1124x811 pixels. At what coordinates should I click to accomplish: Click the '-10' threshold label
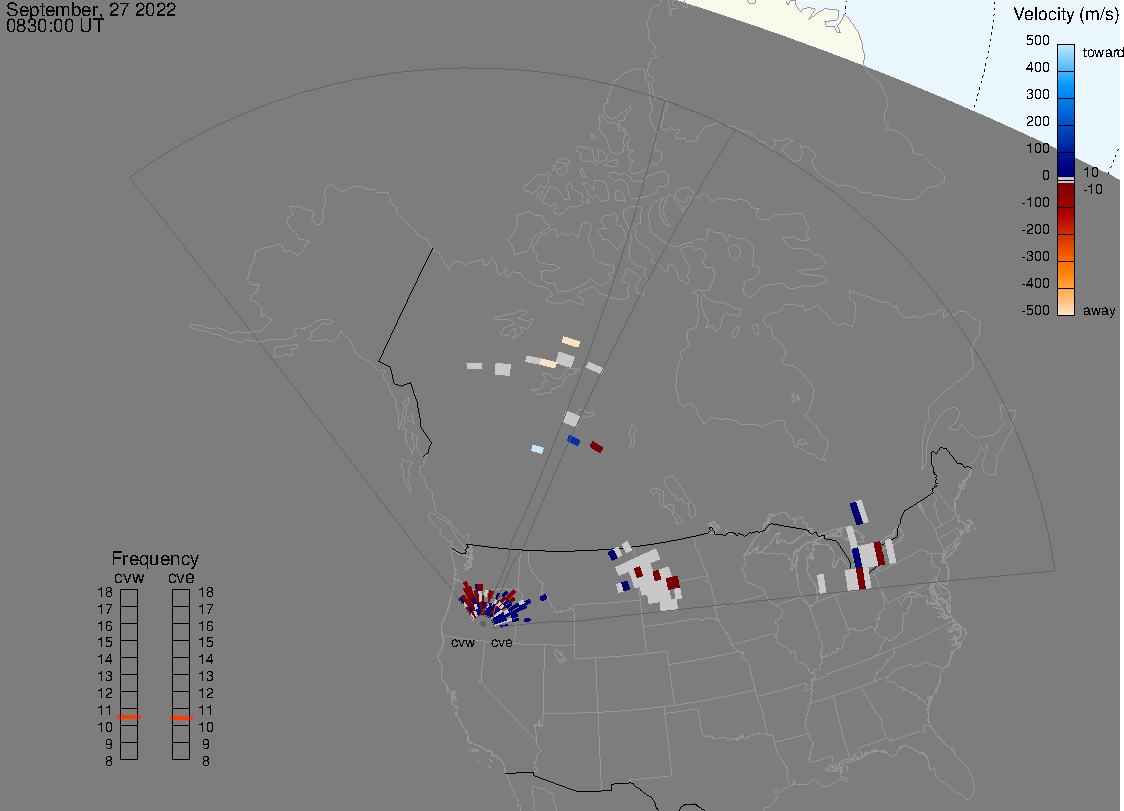click(1092, 189)
